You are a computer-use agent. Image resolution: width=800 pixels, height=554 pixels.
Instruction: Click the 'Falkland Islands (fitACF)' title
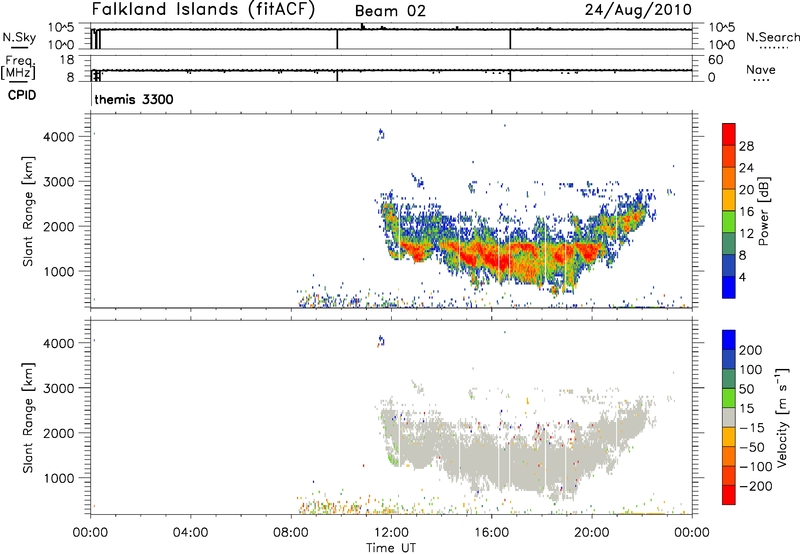pyautogui.click(x=203, y=9)
